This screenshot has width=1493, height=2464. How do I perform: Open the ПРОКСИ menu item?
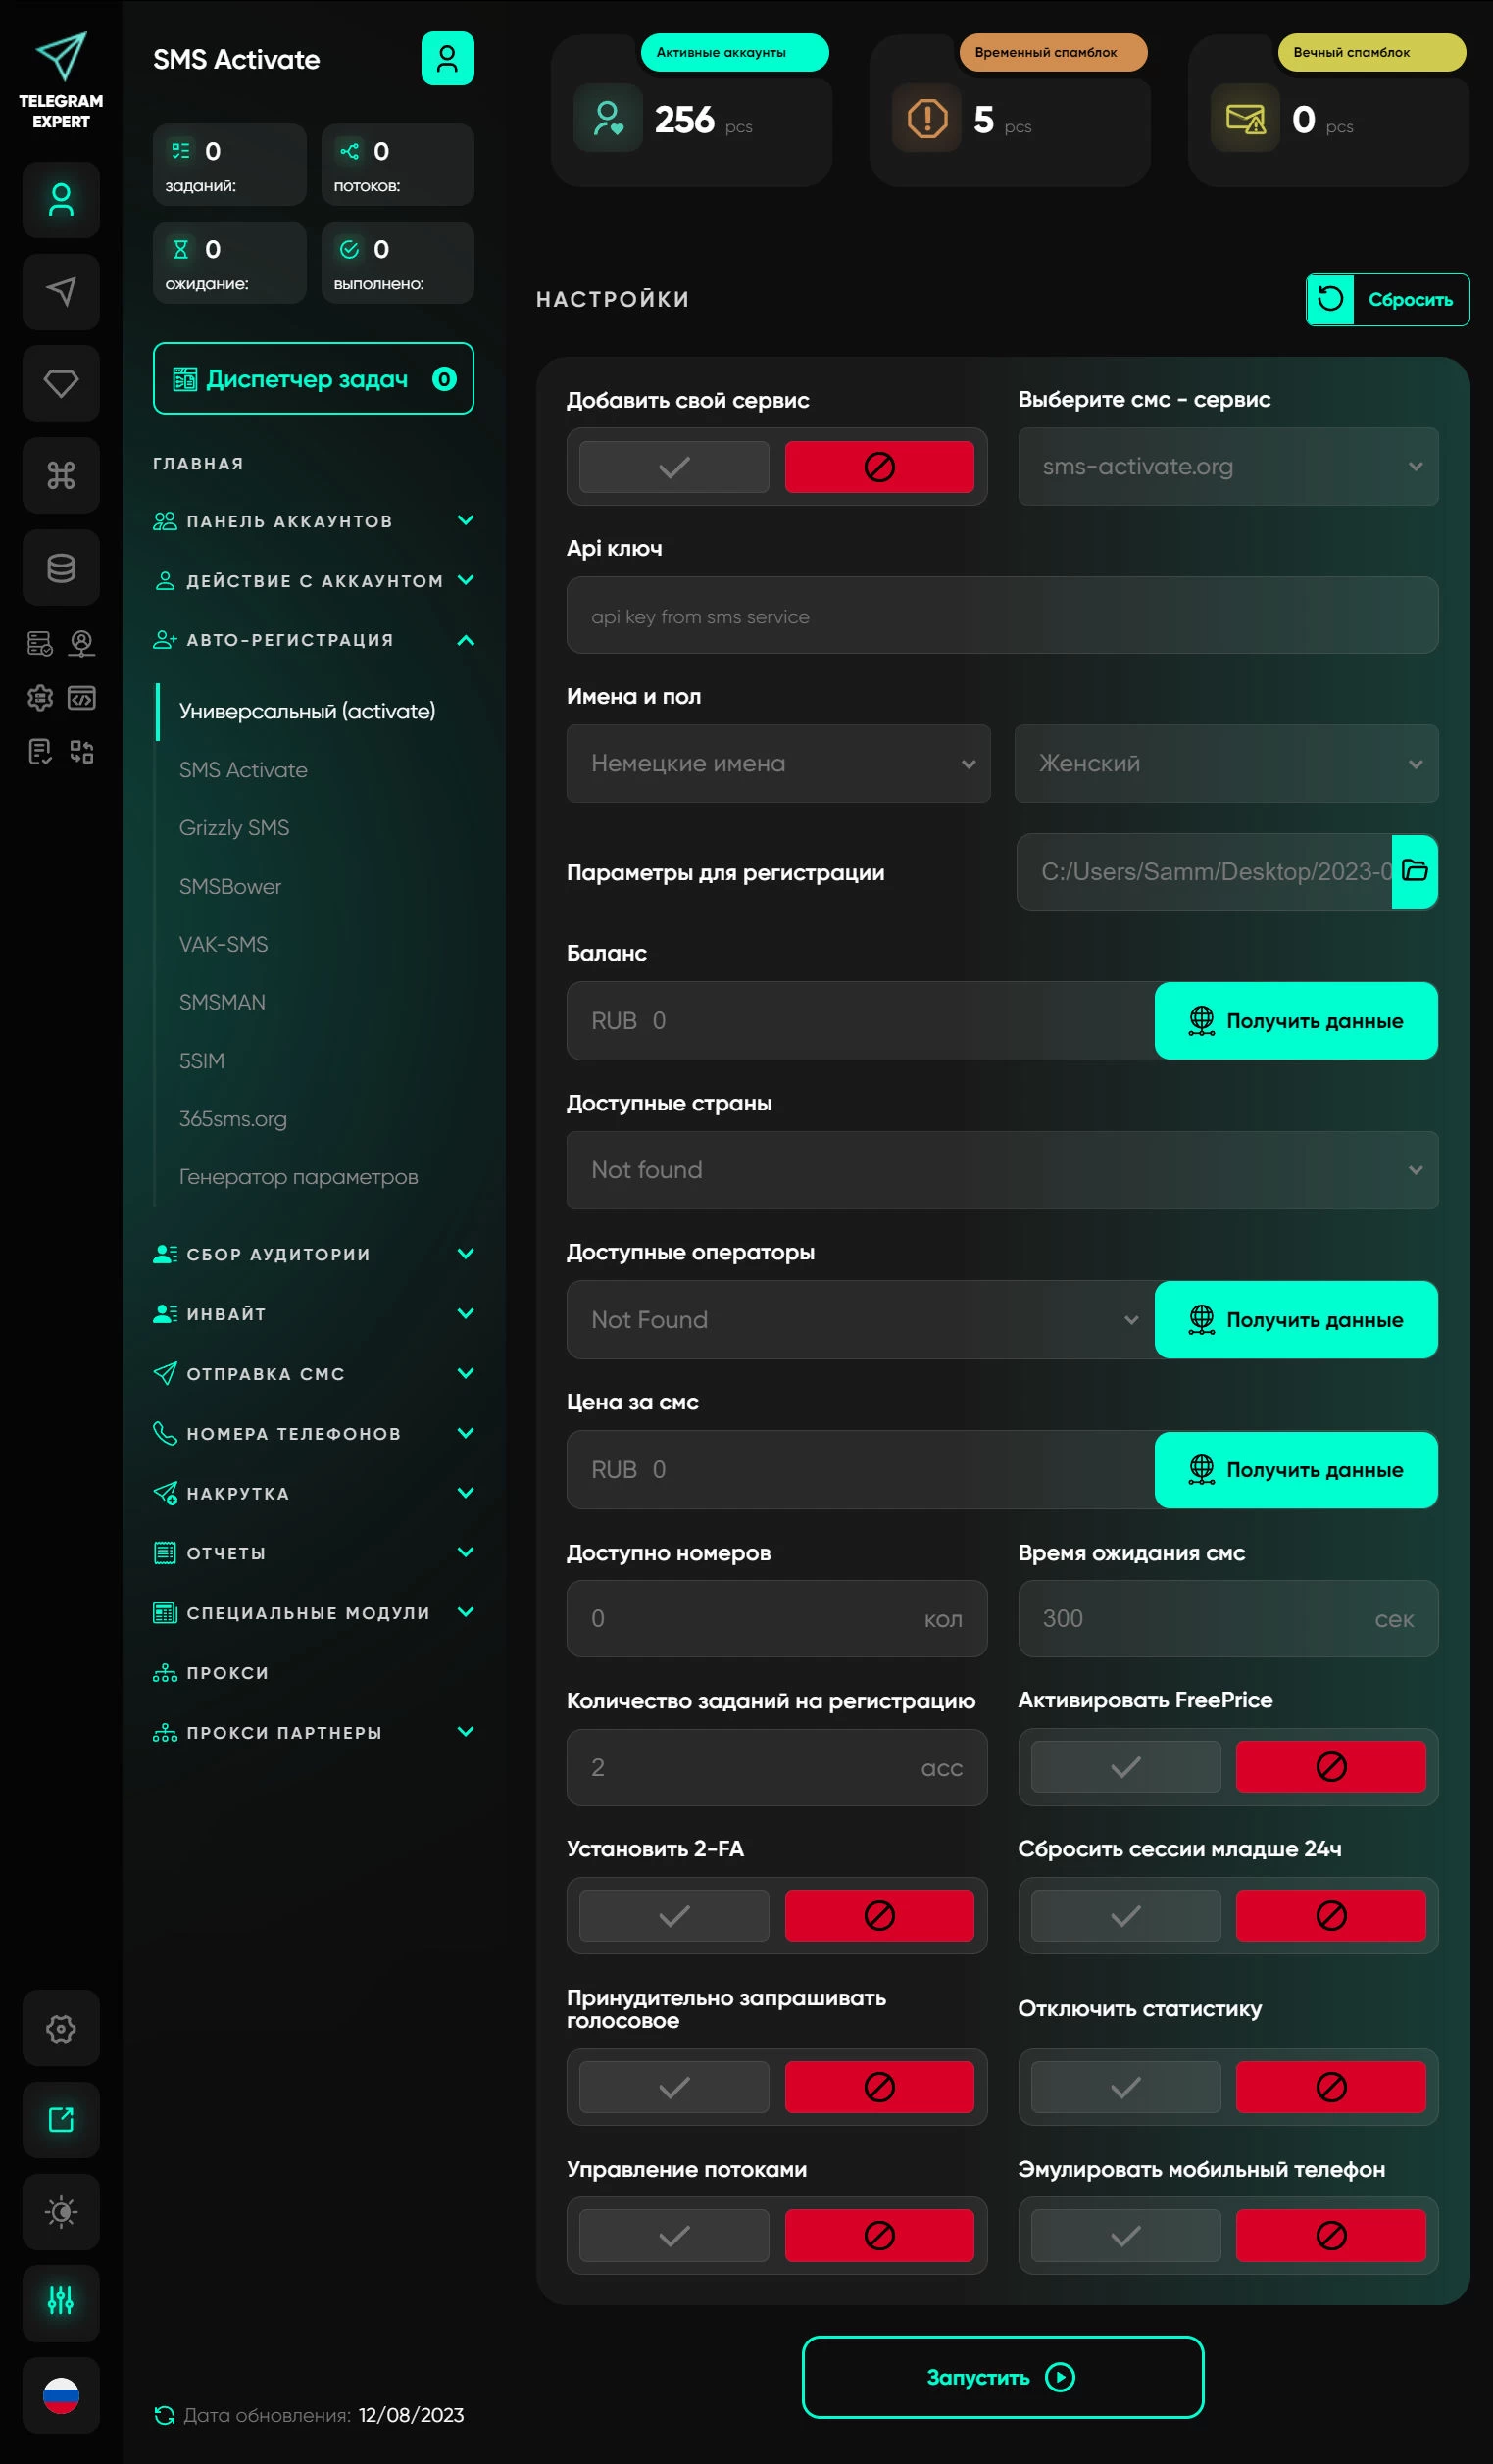[211, 1673]
